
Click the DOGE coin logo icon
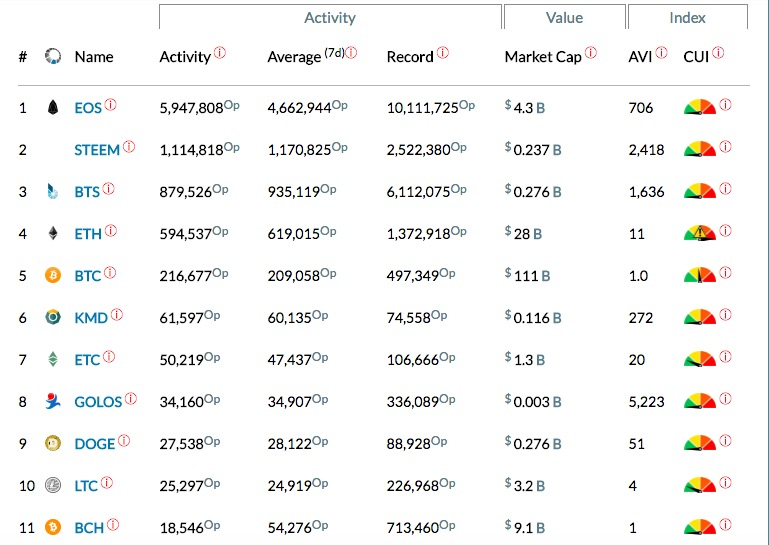tap(53, 443)
